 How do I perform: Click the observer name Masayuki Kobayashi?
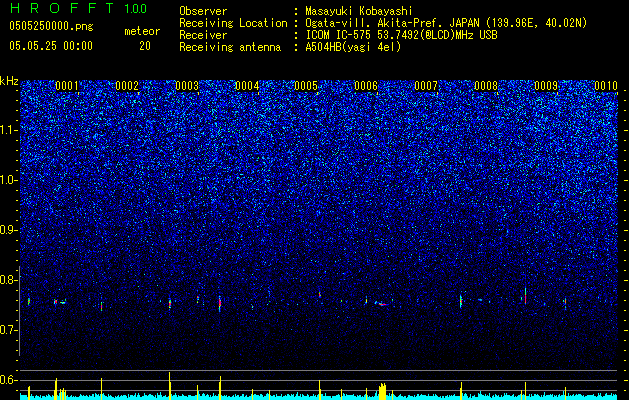point(359,11)
